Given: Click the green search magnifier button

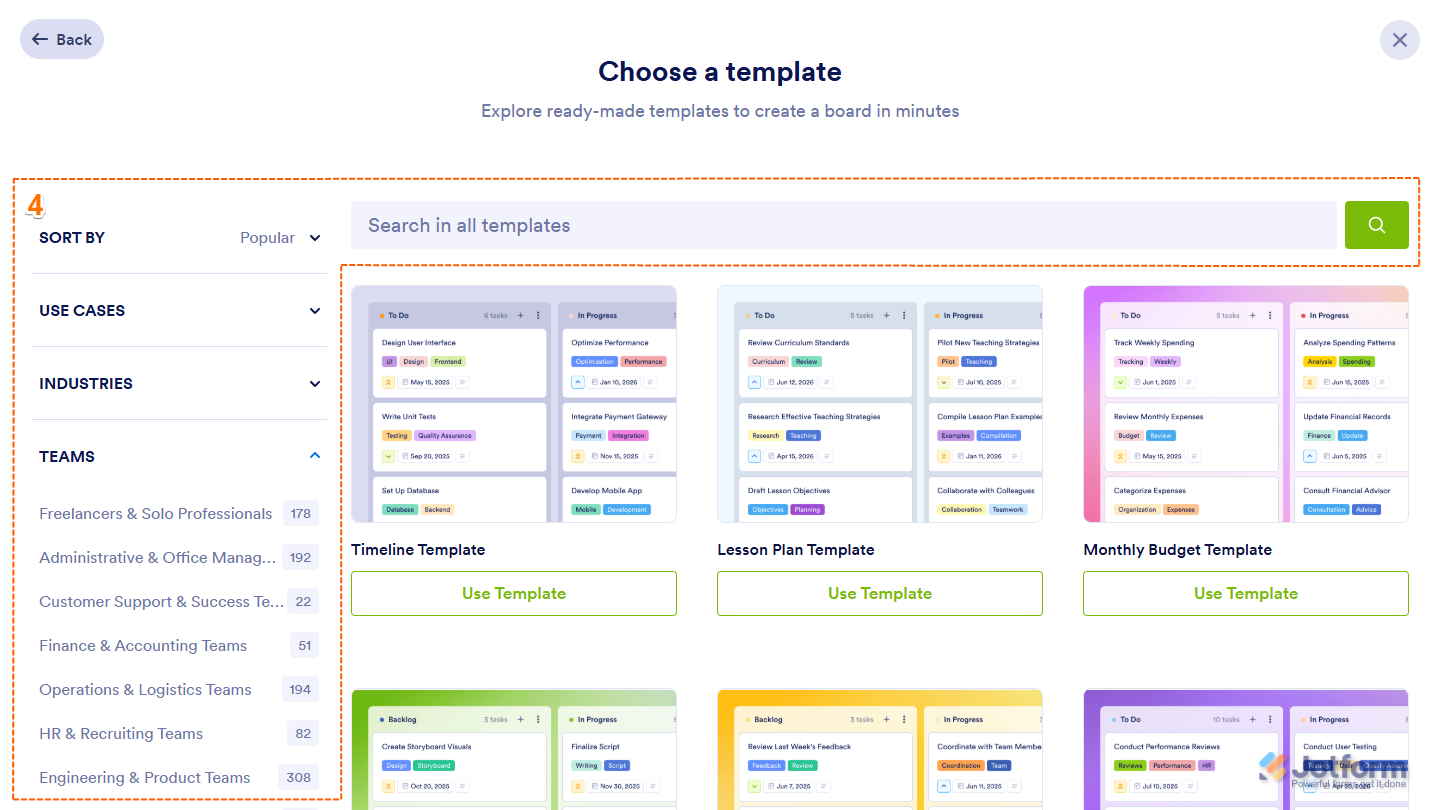Looking at the screenshot, I should click(x=1376, y=225).
